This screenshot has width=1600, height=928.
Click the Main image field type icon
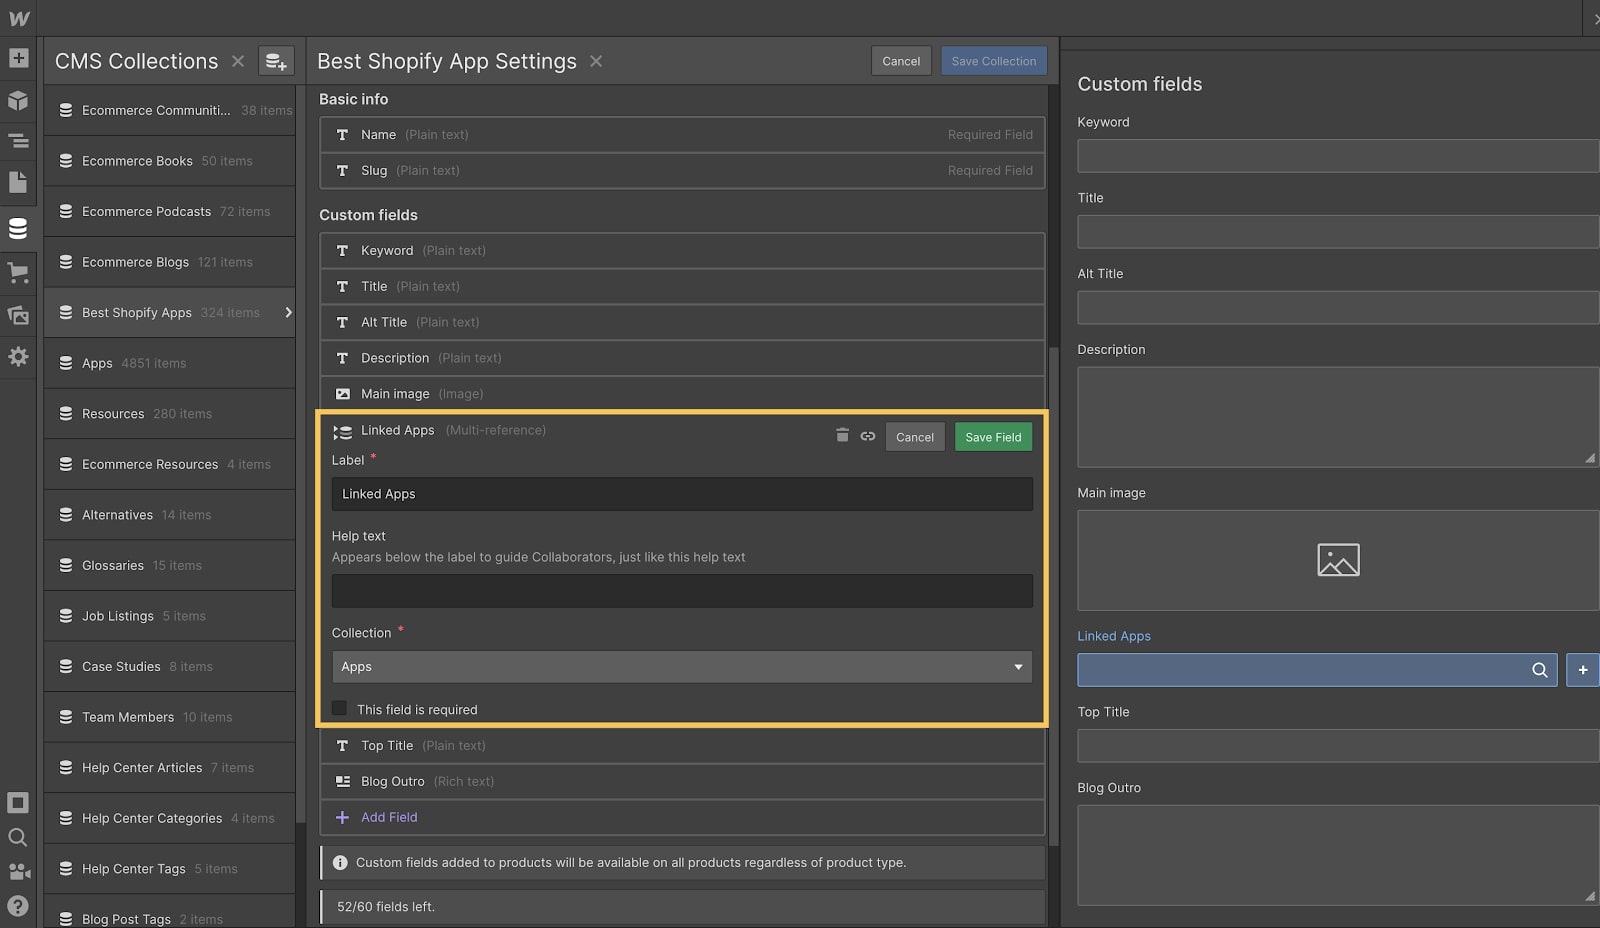point(342,394)
